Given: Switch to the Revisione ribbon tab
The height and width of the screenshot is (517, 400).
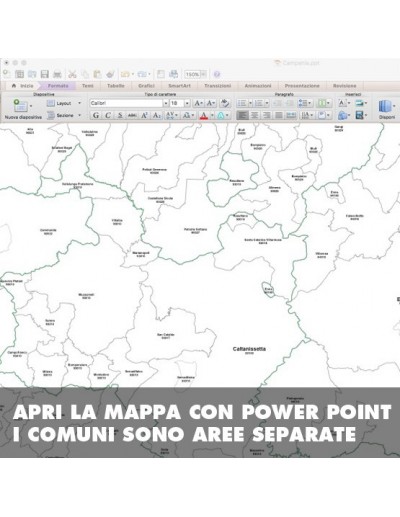Looking at the screenshot, I should click(345, 86).
